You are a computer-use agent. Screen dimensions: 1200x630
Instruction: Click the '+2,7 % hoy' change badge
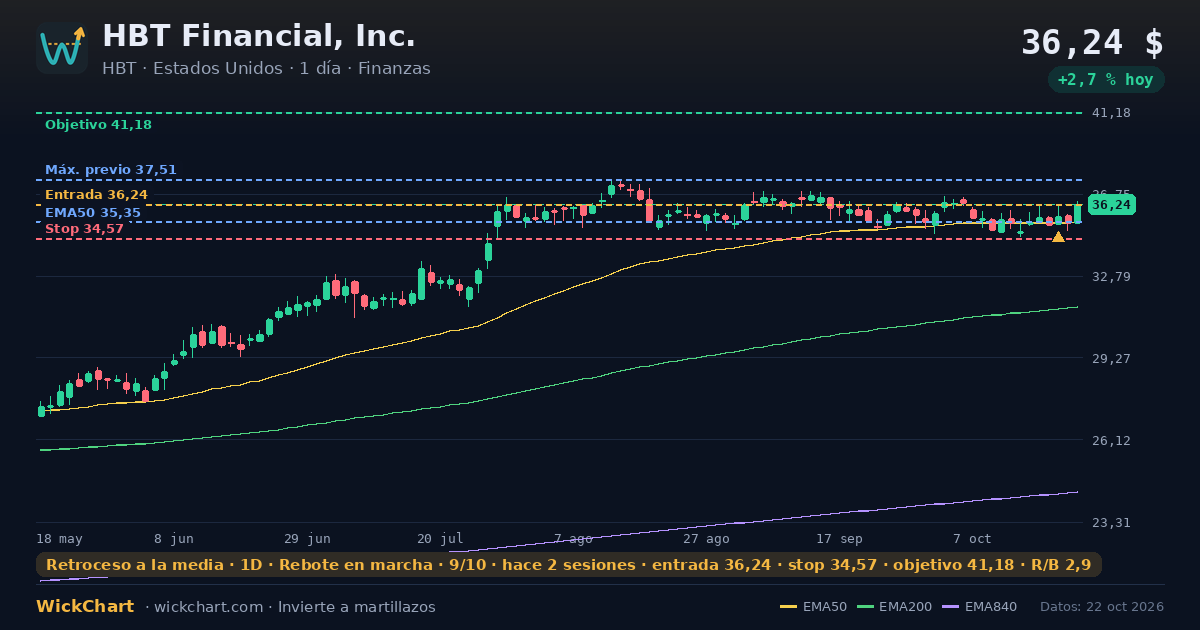(1106, 80)
